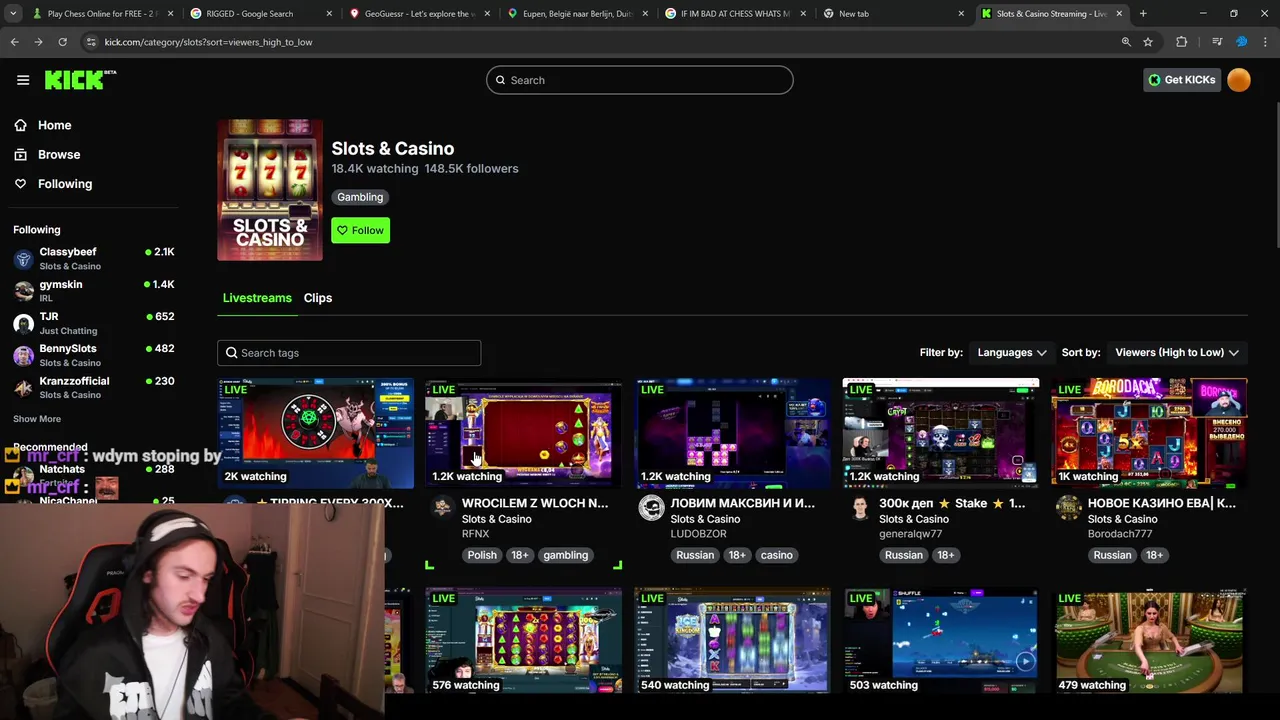Open BennySlots channel in Following list

click(94, 354)
